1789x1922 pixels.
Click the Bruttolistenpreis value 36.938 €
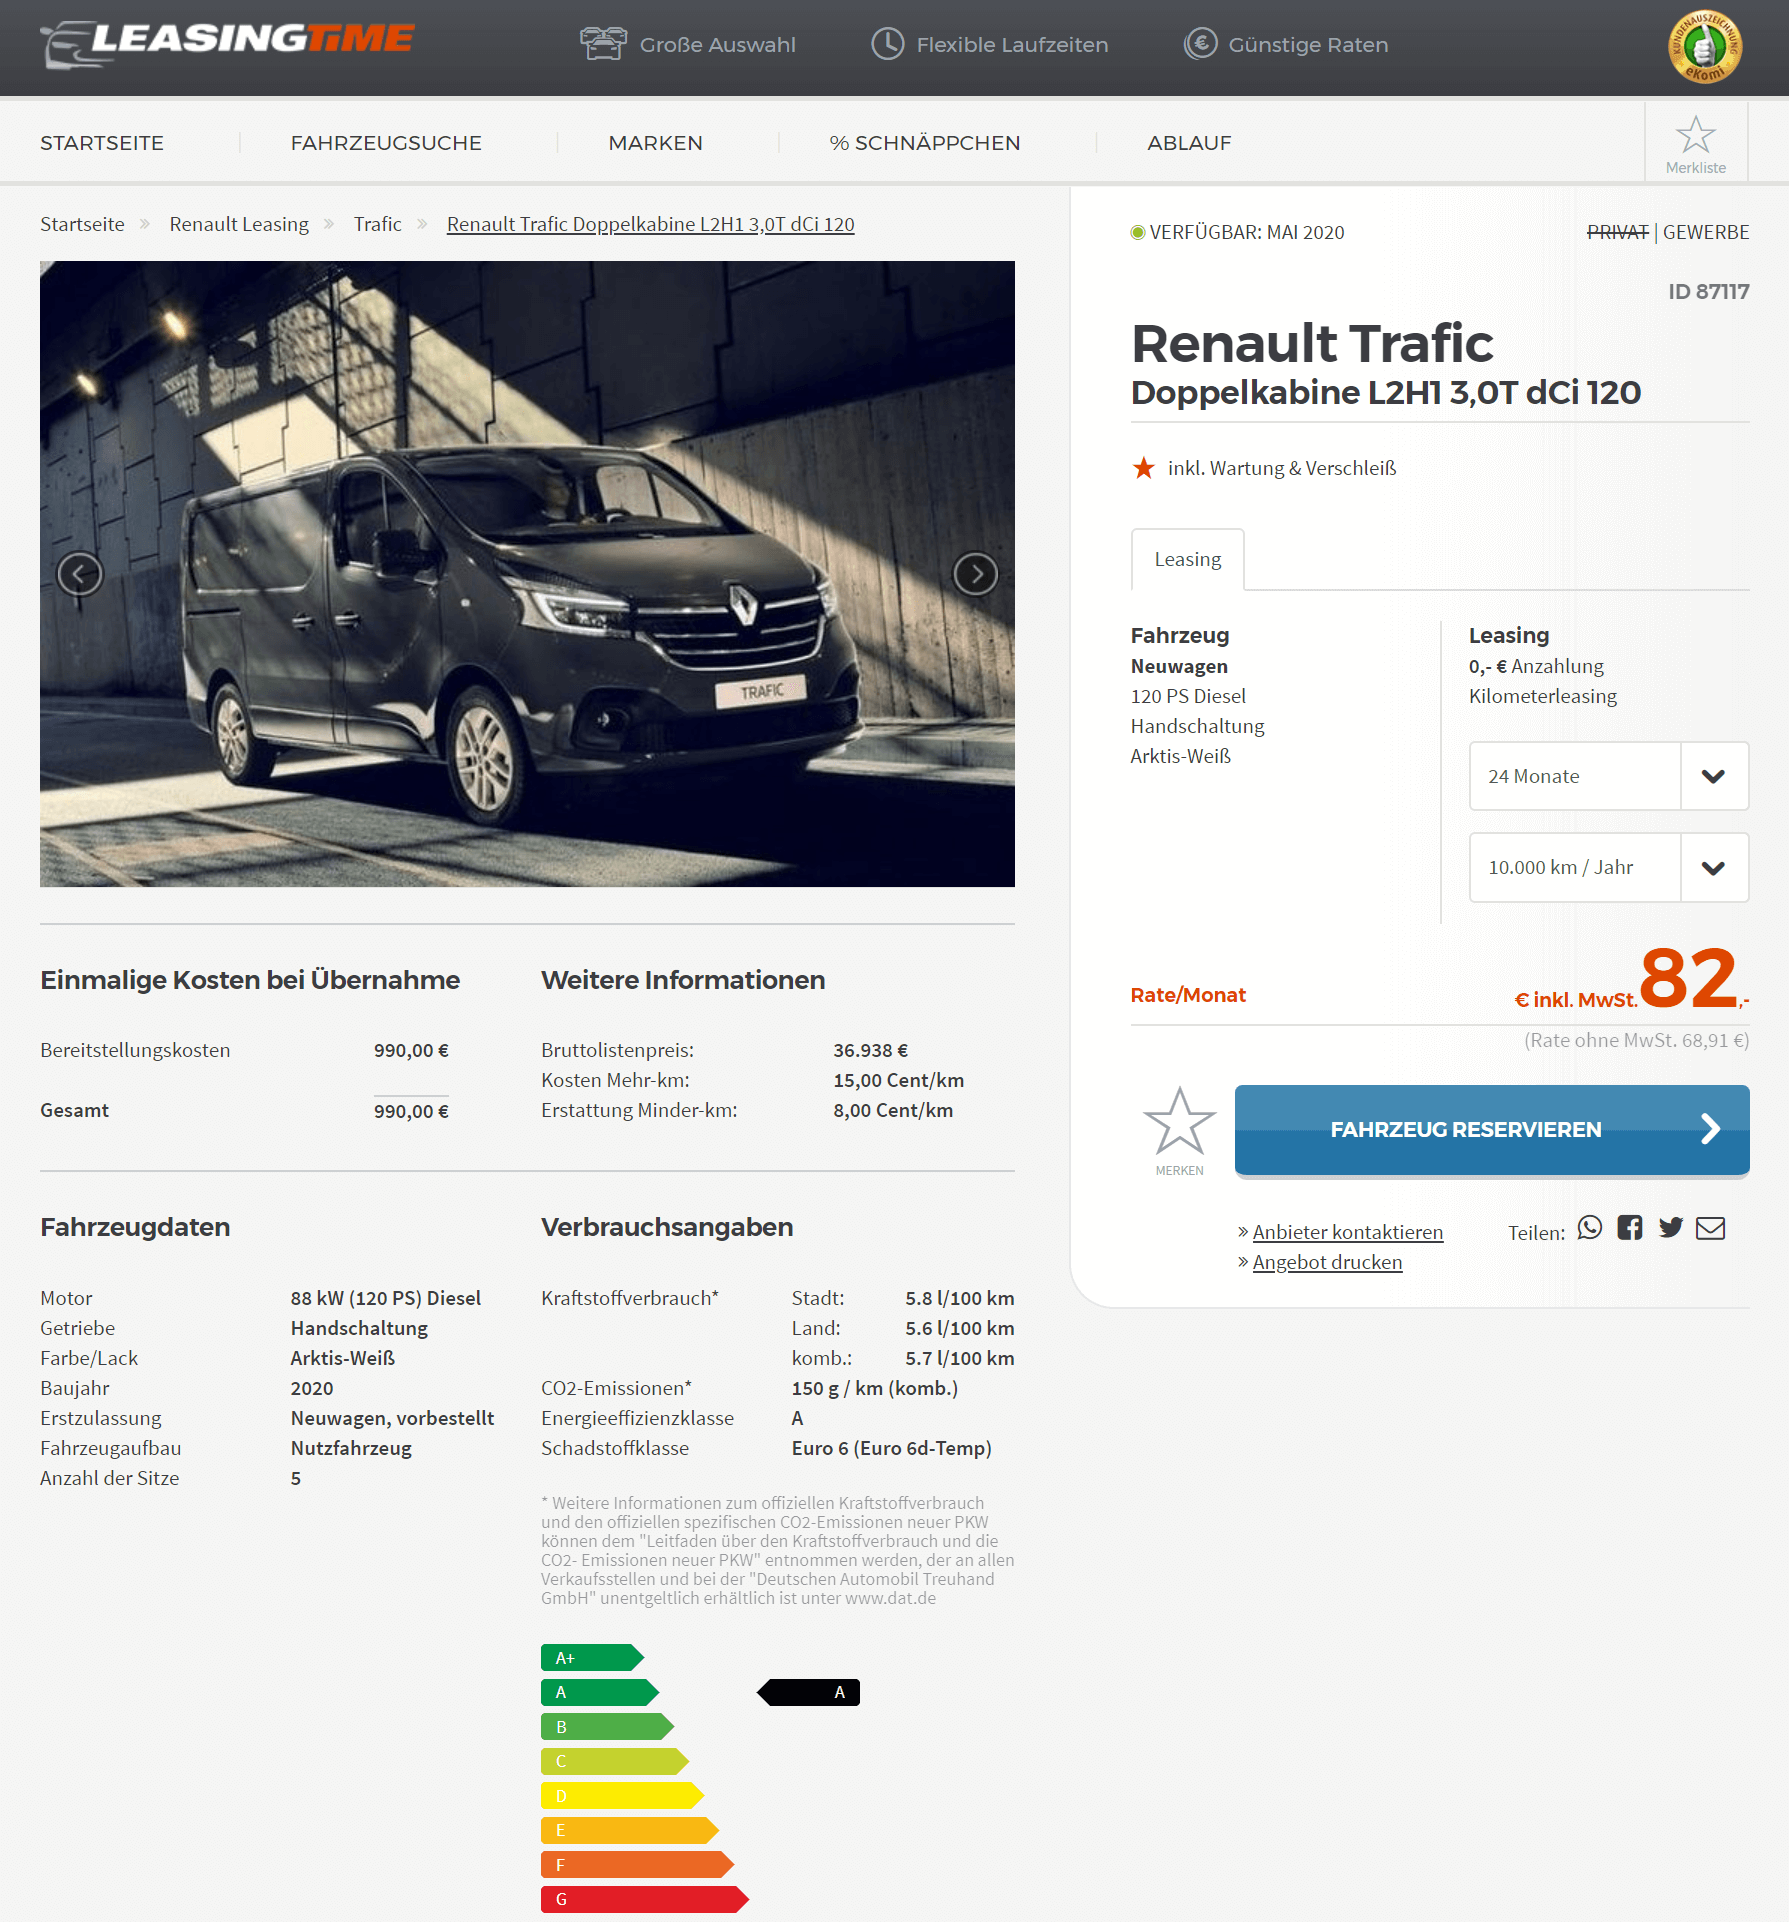click(x=871, y=1050)
